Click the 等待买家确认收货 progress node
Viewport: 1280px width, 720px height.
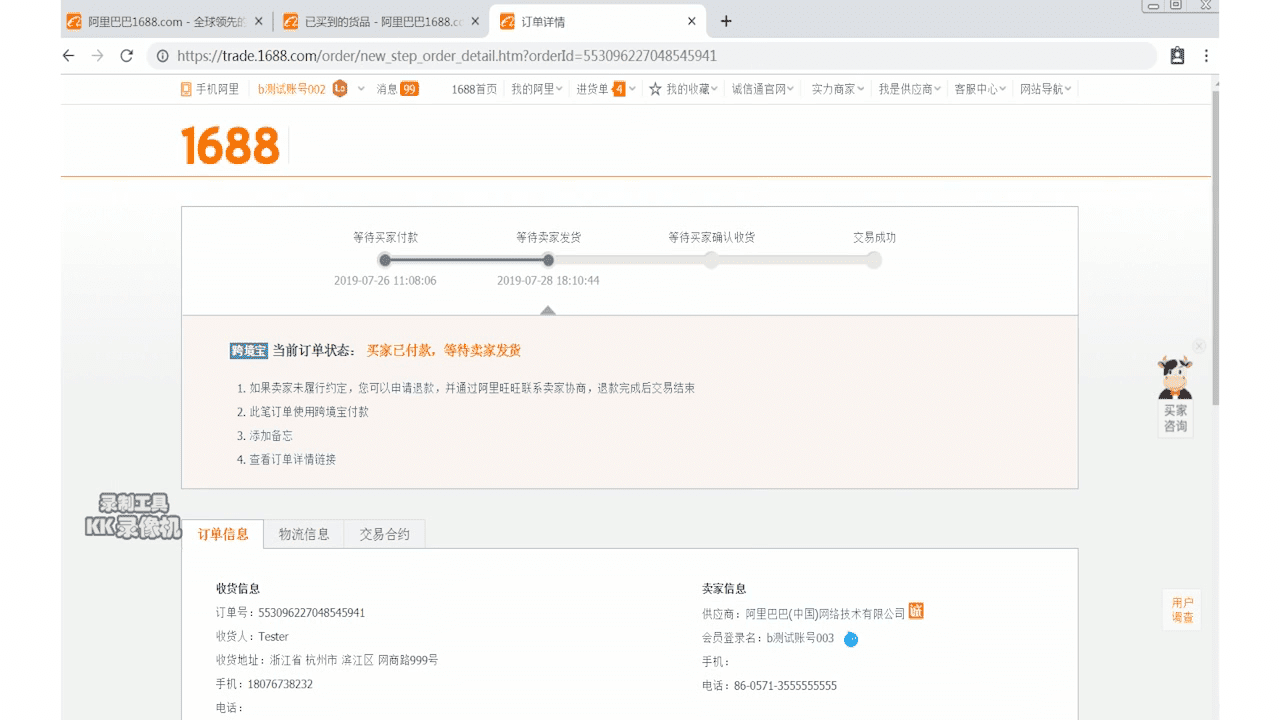pos(711,260)
